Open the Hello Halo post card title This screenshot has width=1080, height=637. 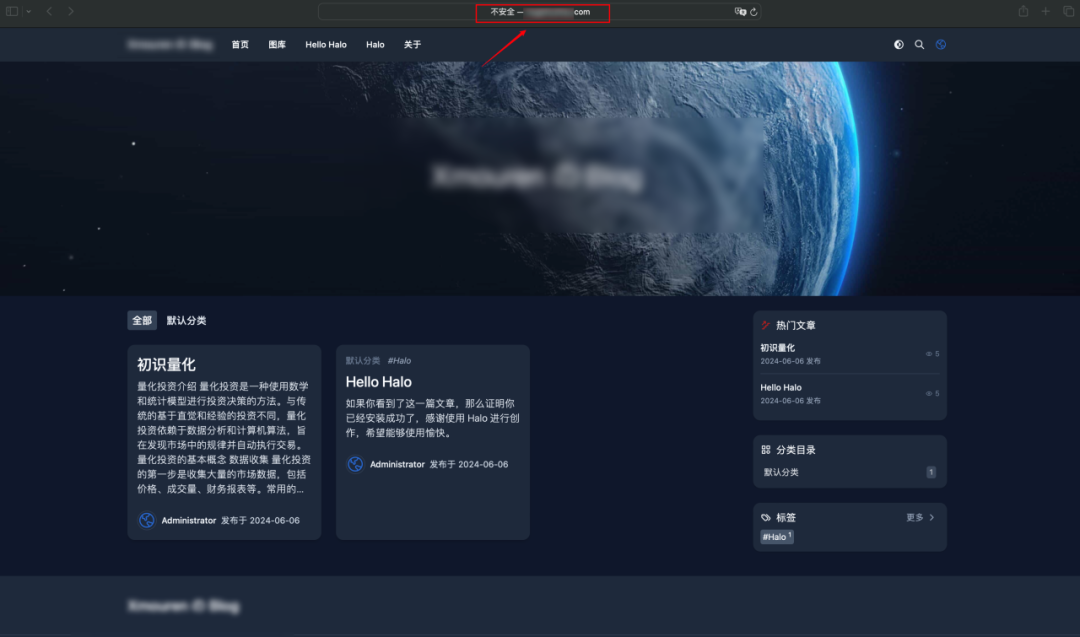point(378,382)
